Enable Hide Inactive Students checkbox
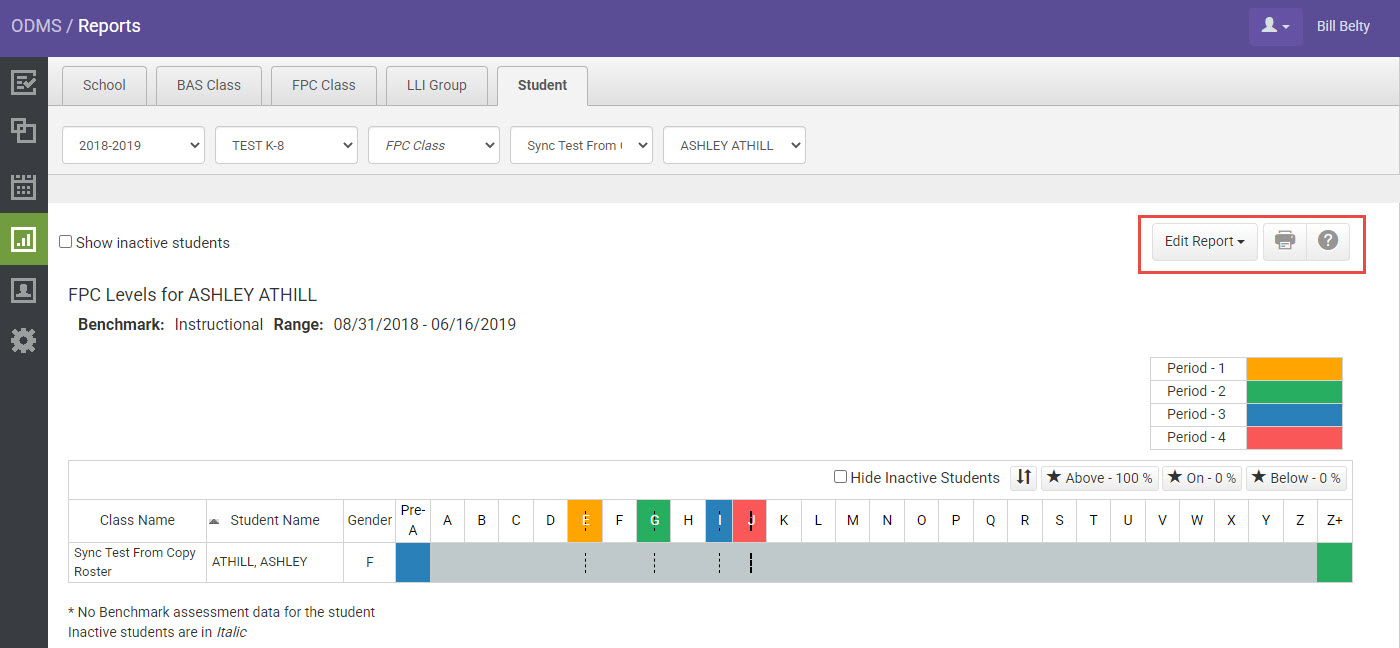The height and width of the screenshot is (648, 1400). pyautogui.click(x=841, y=478)
